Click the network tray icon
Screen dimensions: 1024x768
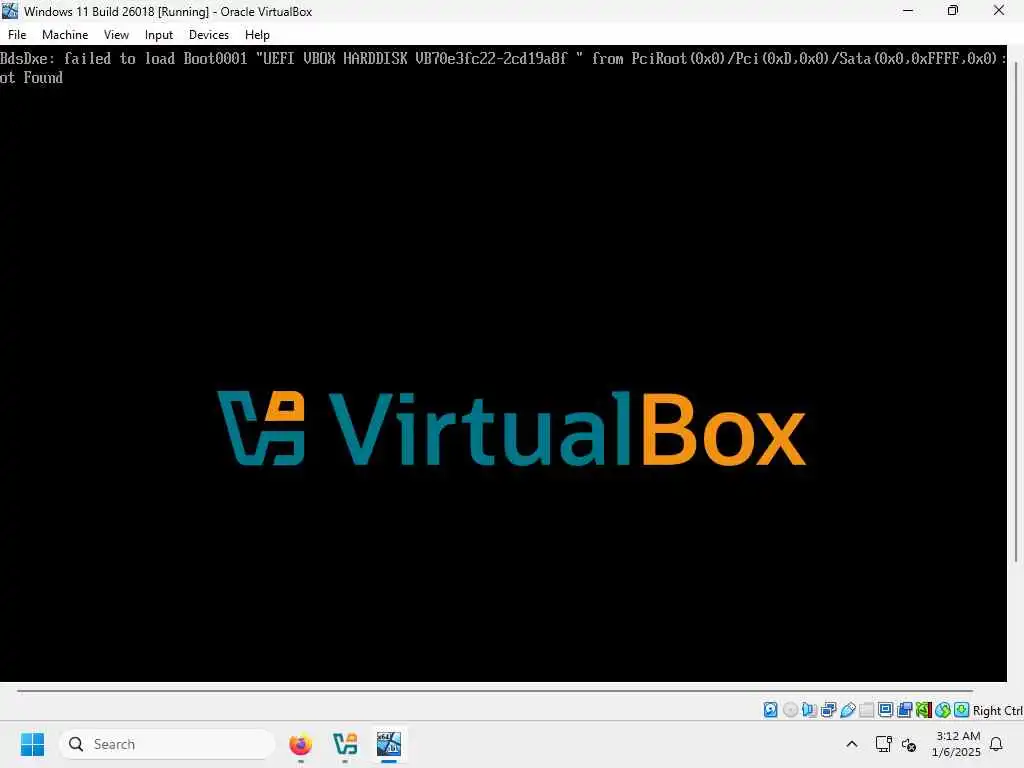[x=884, y=744]
